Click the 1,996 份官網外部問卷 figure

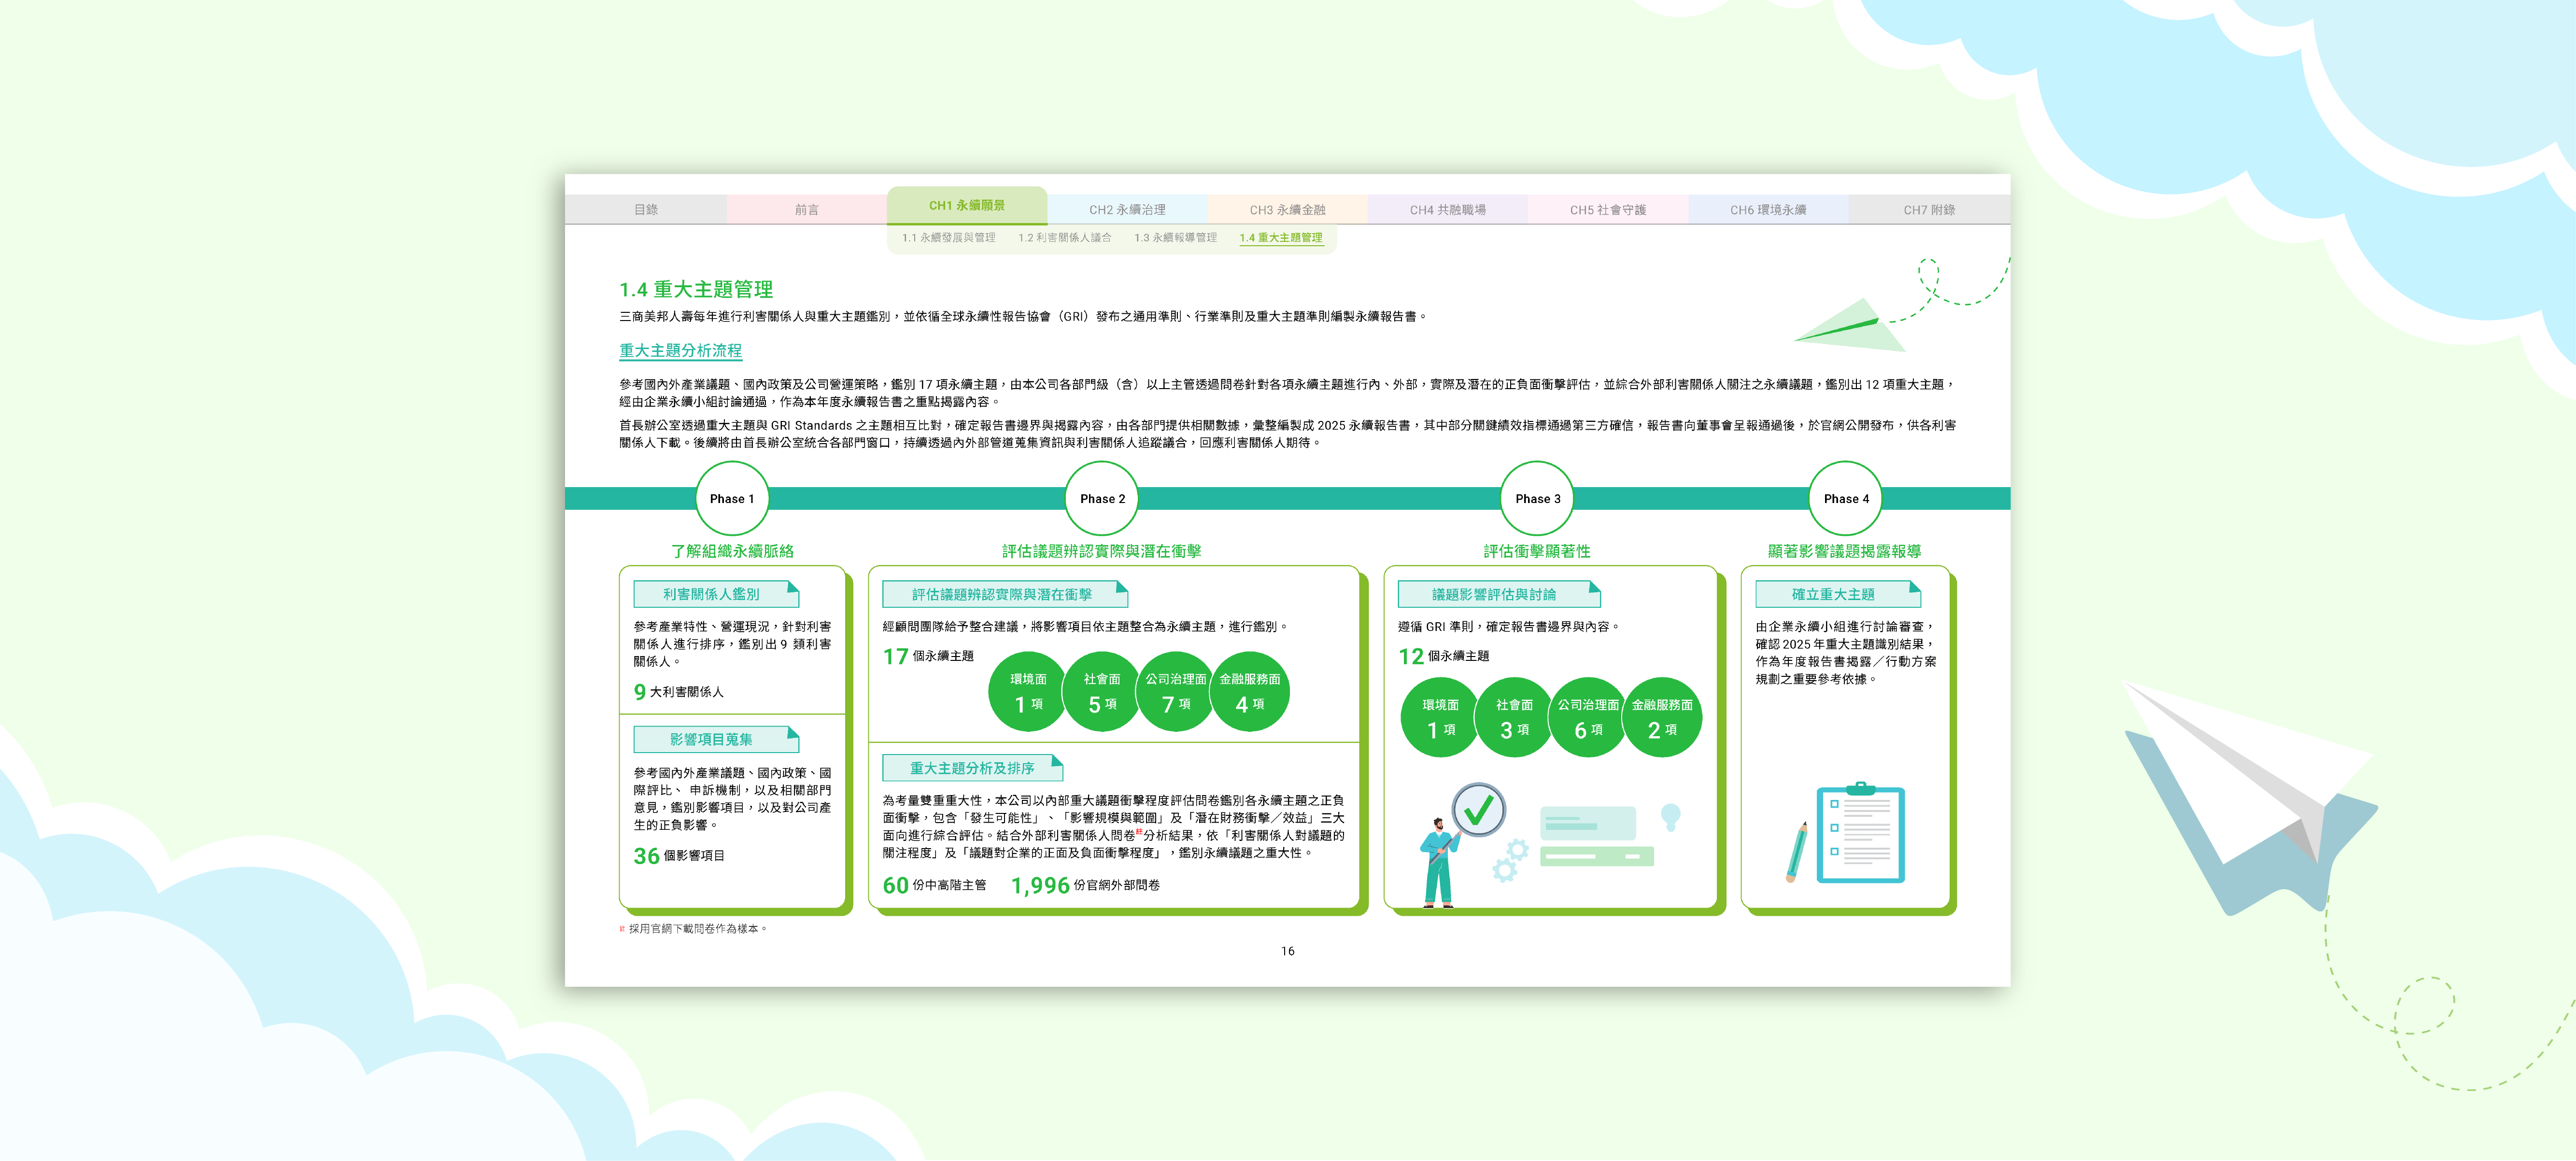click(1085, 886)
